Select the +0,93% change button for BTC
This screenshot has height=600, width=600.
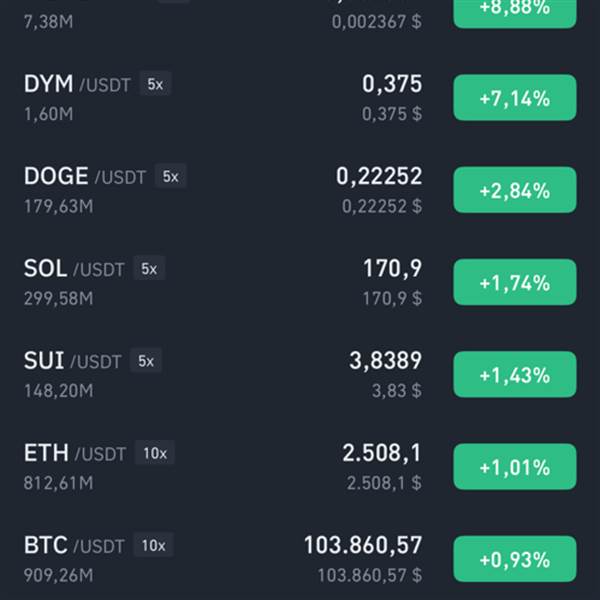tap(515, 559)
